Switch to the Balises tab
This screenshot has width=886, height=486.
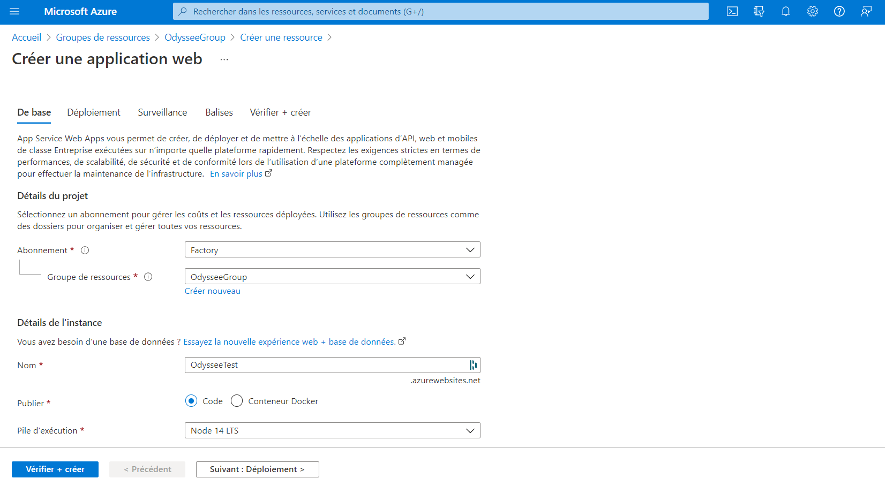tap(219, 112)
